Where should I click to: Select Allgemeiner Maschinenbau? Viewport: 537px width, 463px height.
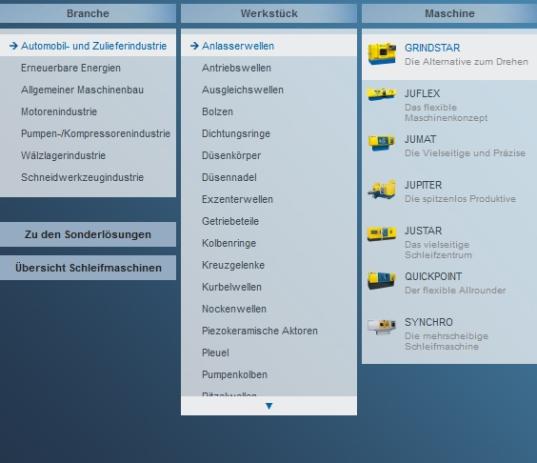pos(82,90)
